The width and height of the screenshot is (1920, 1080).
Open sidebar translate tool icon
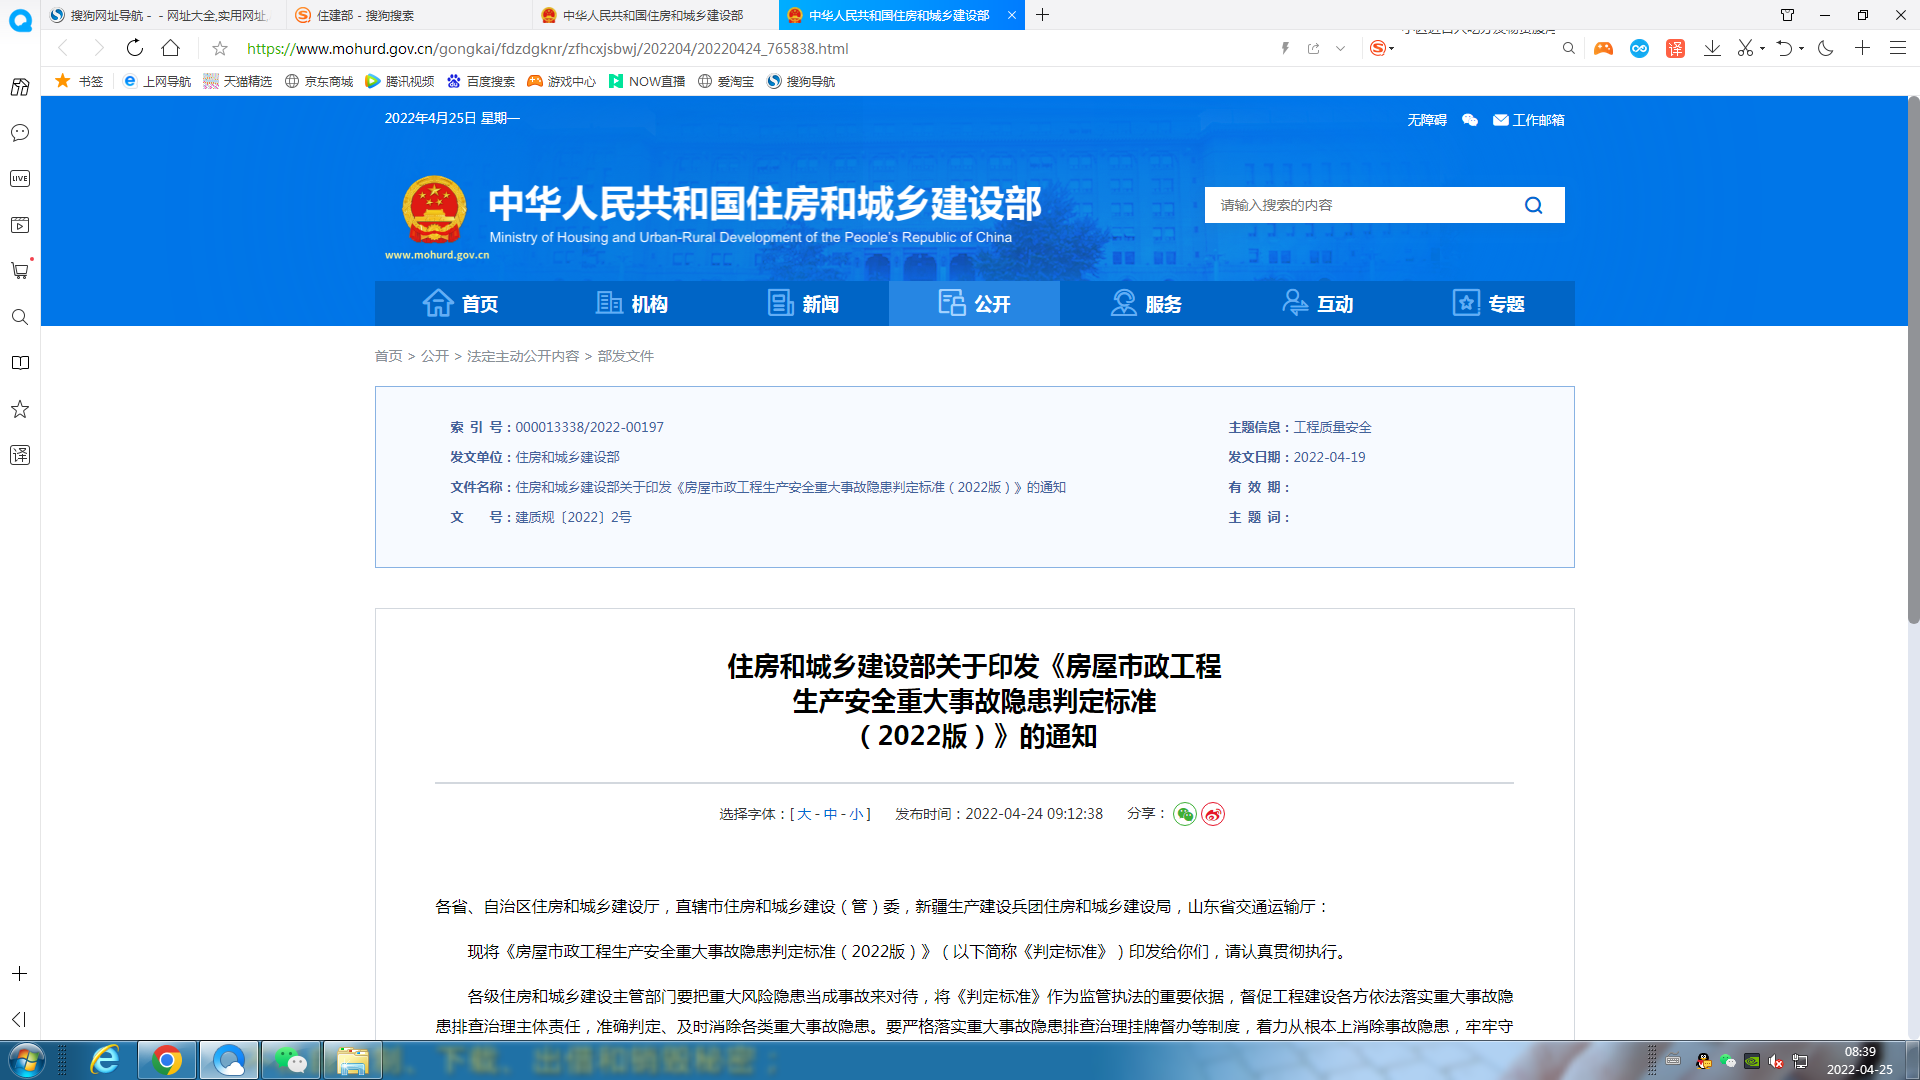pyautogui.click(x=20, y=455)
